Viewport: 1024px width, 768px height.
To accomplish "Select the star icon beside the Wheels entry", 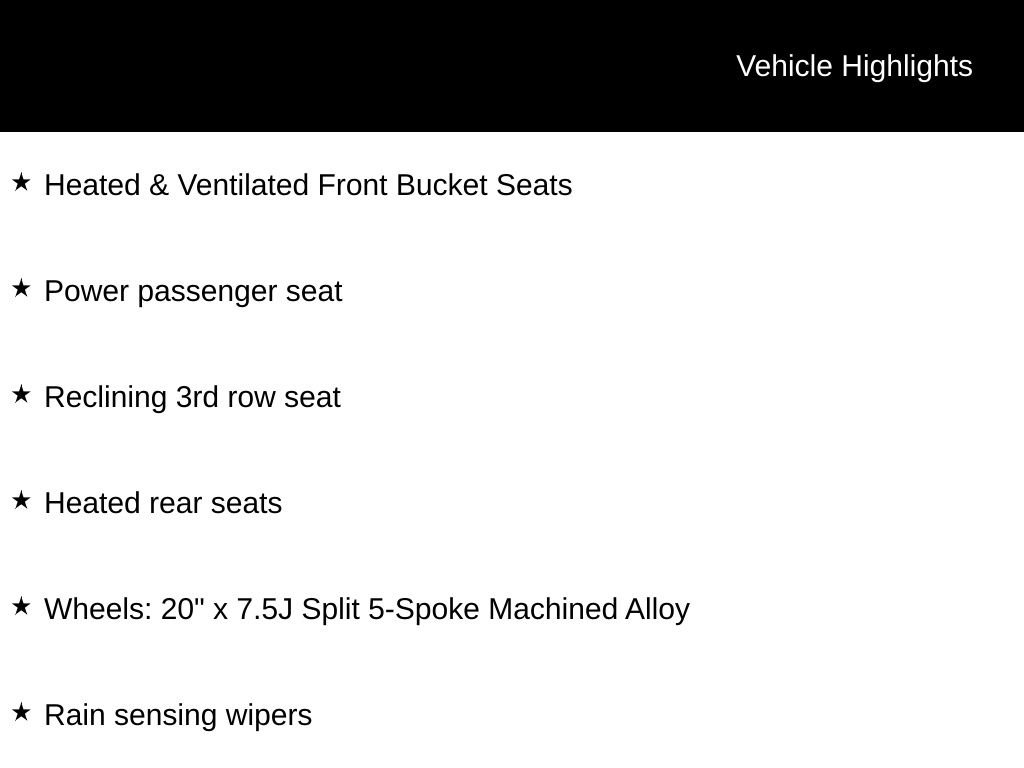I will click(21, 606).
